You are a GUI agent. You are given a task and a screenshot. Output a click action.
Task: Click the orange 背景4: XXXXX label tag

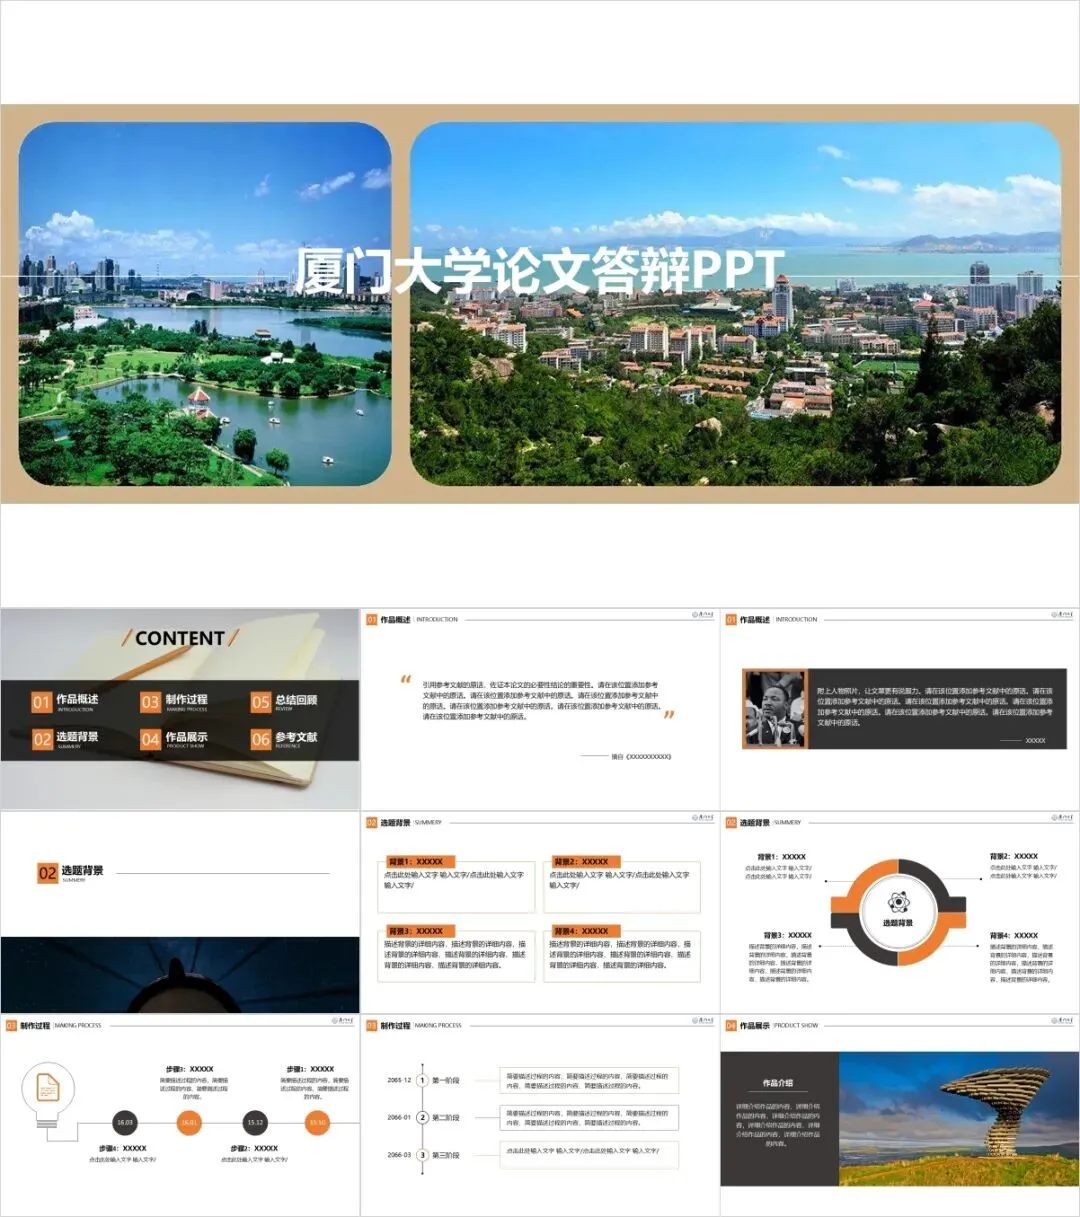click(587, 930)
